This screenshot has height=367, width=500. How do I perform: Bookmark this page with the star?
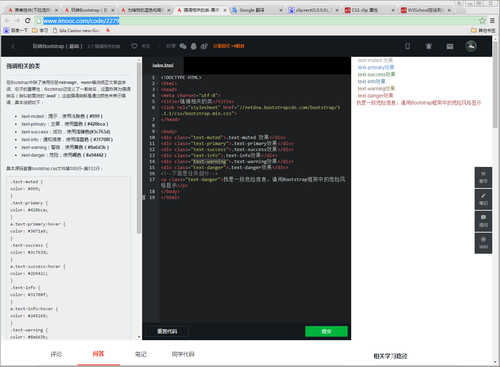tap(482, 21)
